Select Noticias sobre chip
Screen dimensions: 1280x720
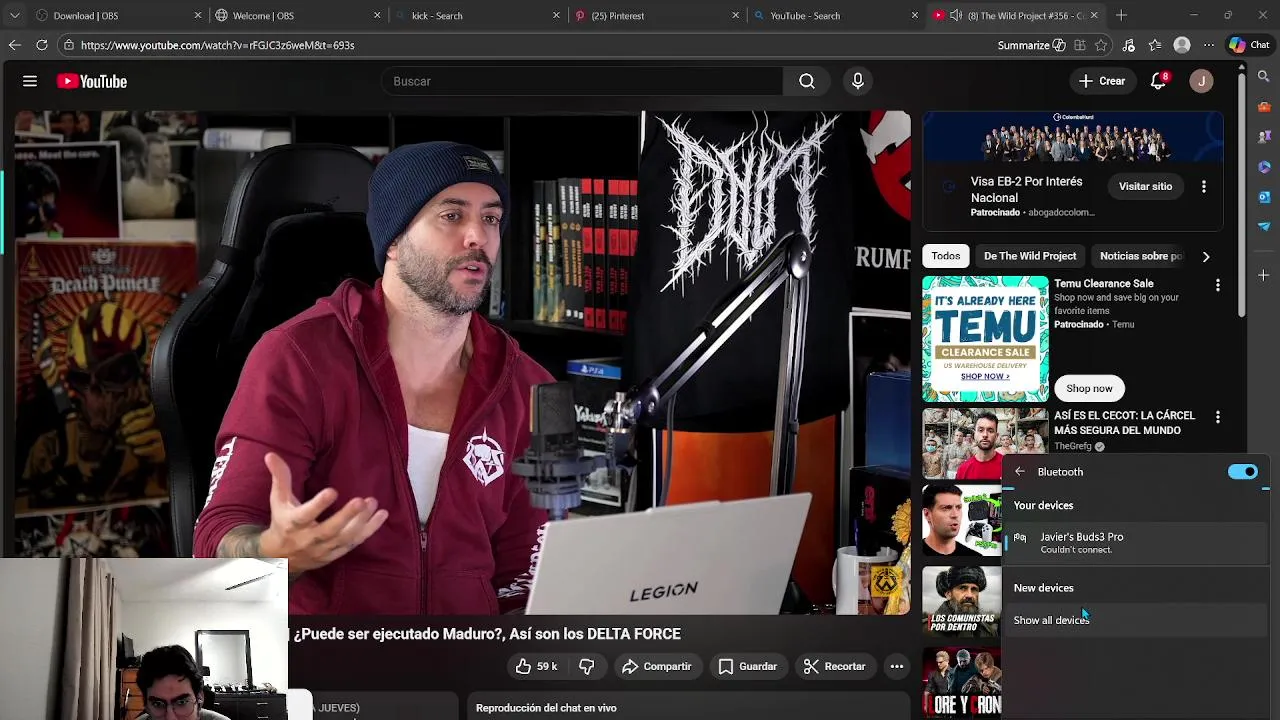click(x=1141, y=256)
